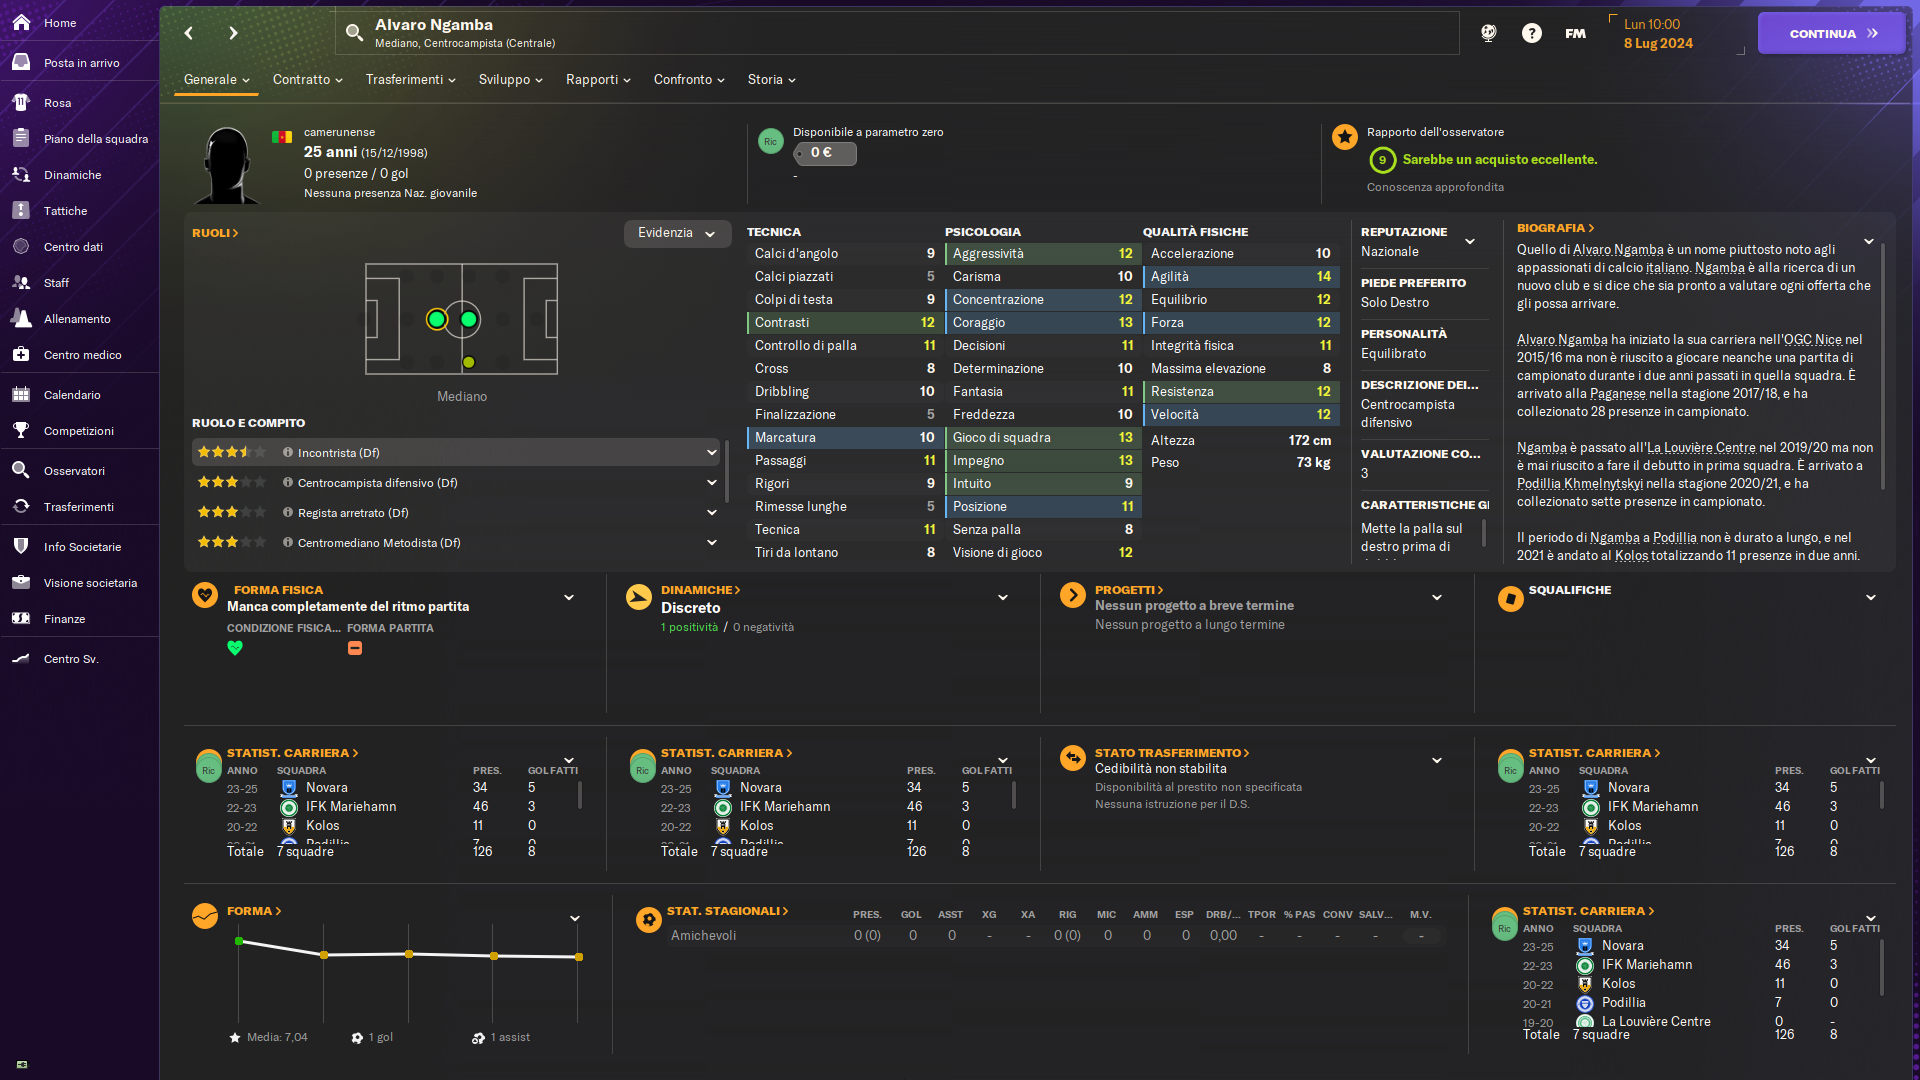
Task: Click the first point on Forma graph
Action: point(239,941)
